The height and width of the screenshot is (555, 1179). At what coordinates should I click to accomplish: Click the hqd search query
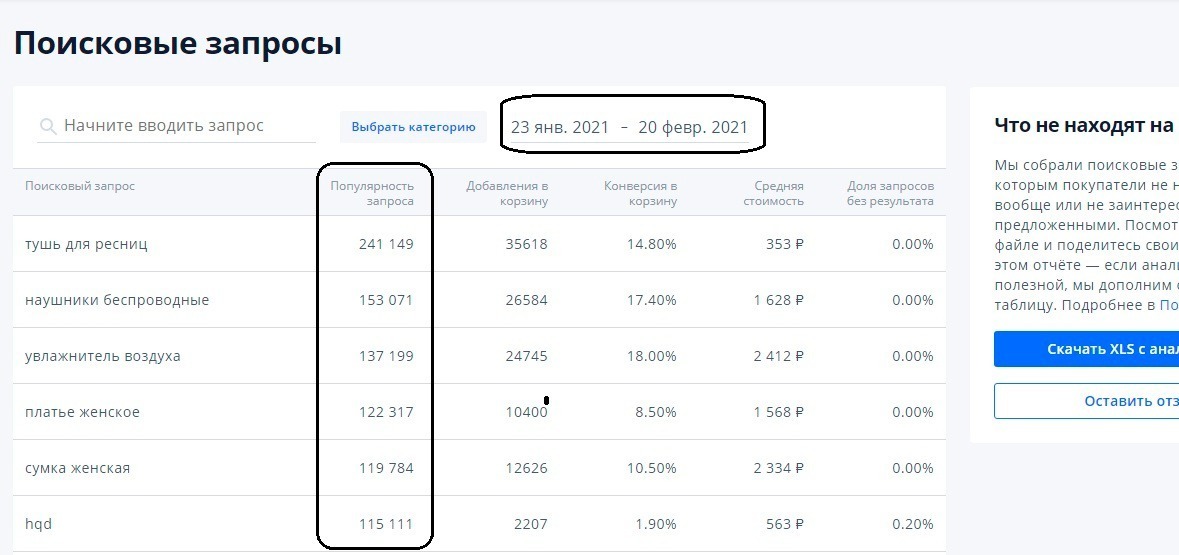click(x=37, y=524)
